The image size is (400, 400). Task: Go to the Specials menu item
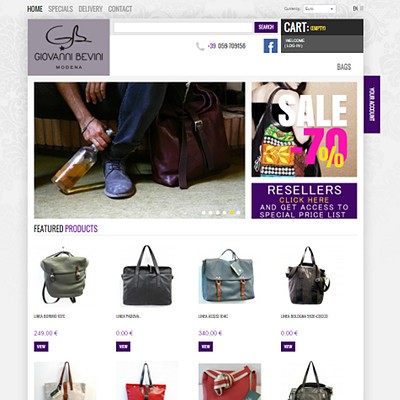coord(60,9)
